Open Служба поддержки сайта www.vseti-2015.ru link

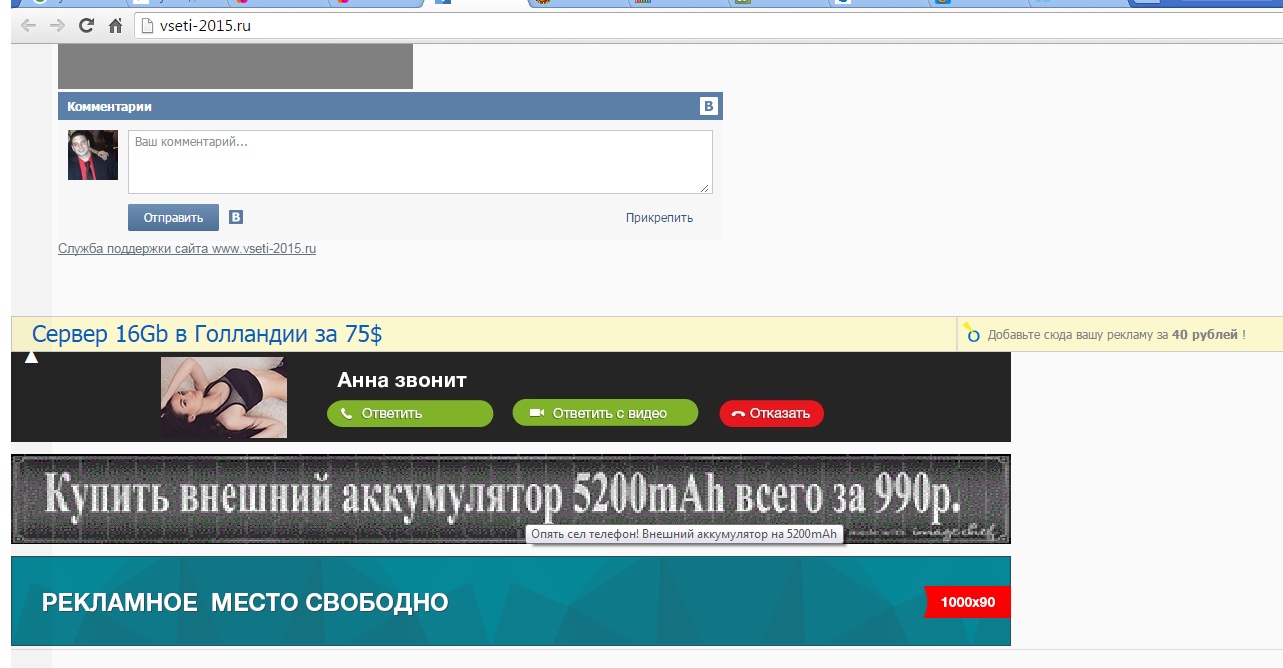(187, 248)
